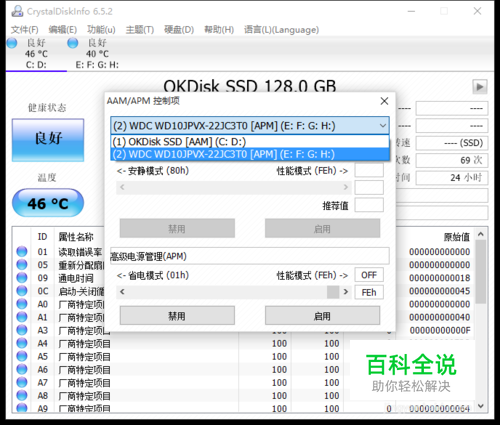Click the APM value field showing FEh

pyautogui.click(x=369, y=292)
